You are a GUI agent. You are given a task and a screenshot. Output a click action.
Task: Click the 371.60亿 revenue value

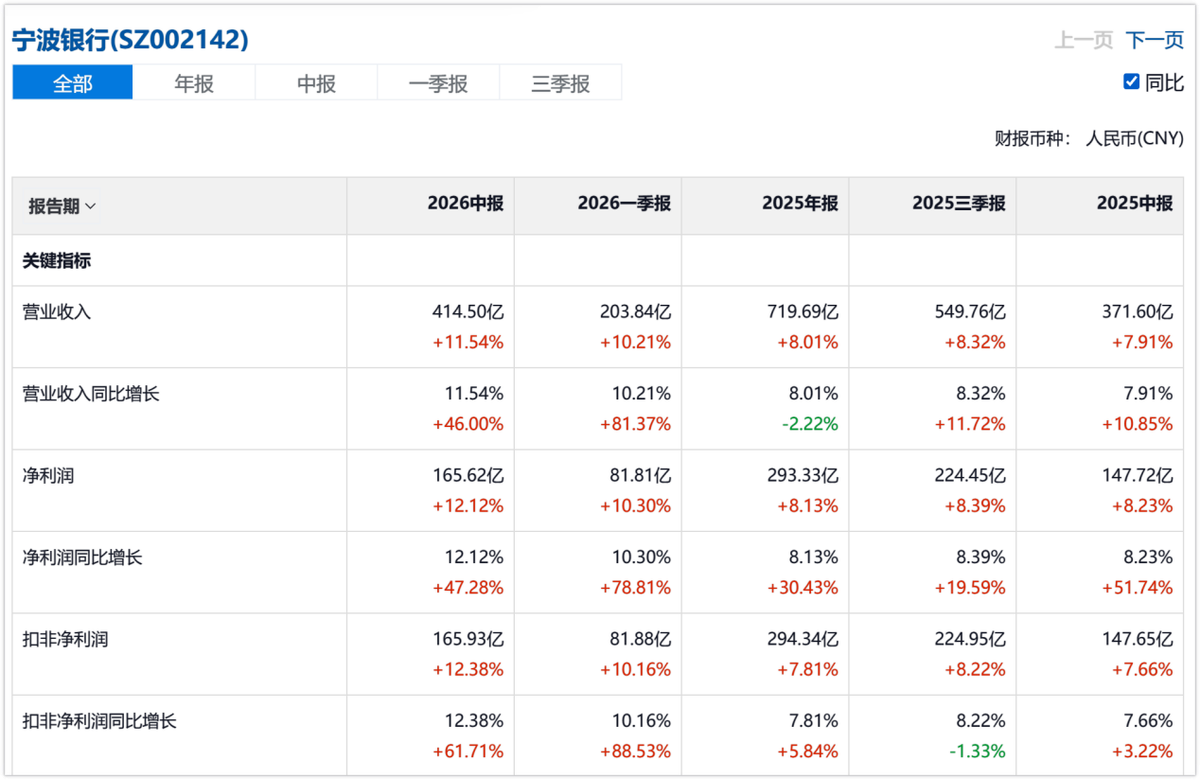tap(1138, 312)
